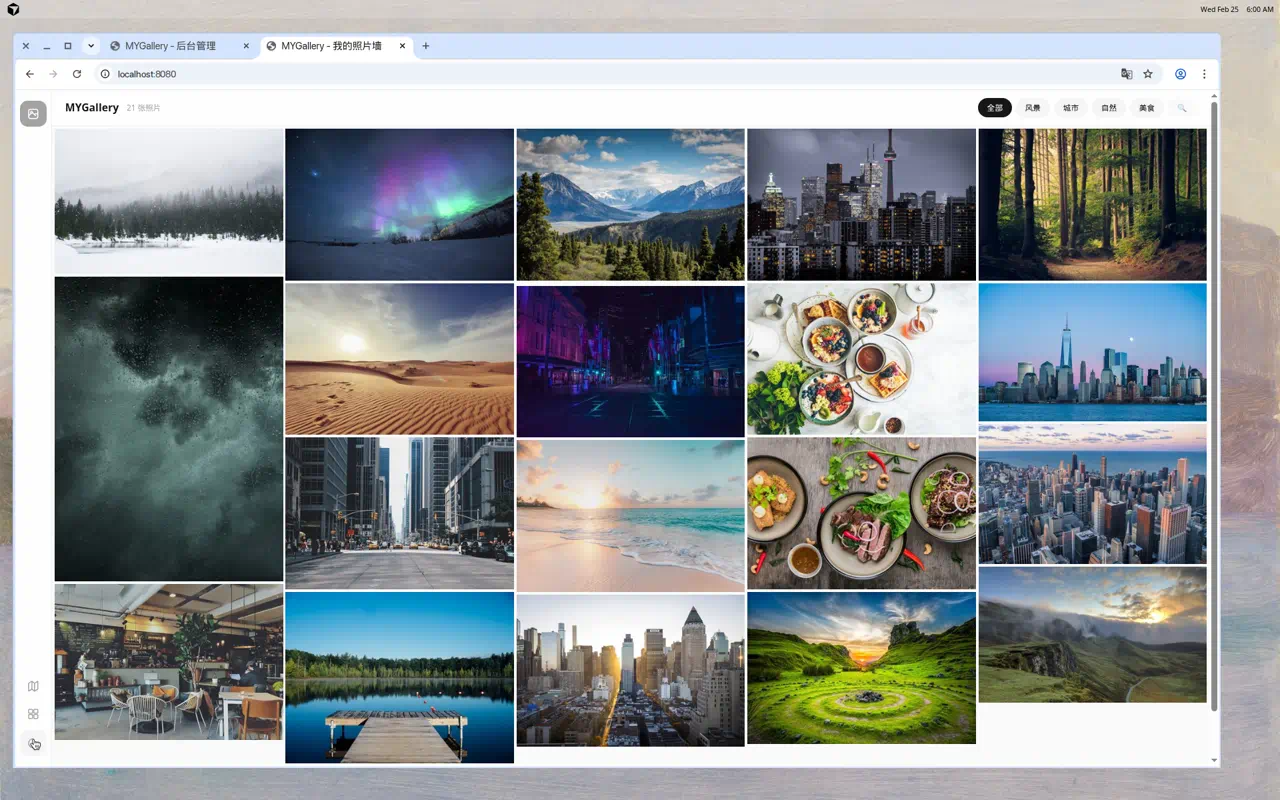Filter photos by 城市 category
Screen dimensions: 1280x800
coord(1070,108)
